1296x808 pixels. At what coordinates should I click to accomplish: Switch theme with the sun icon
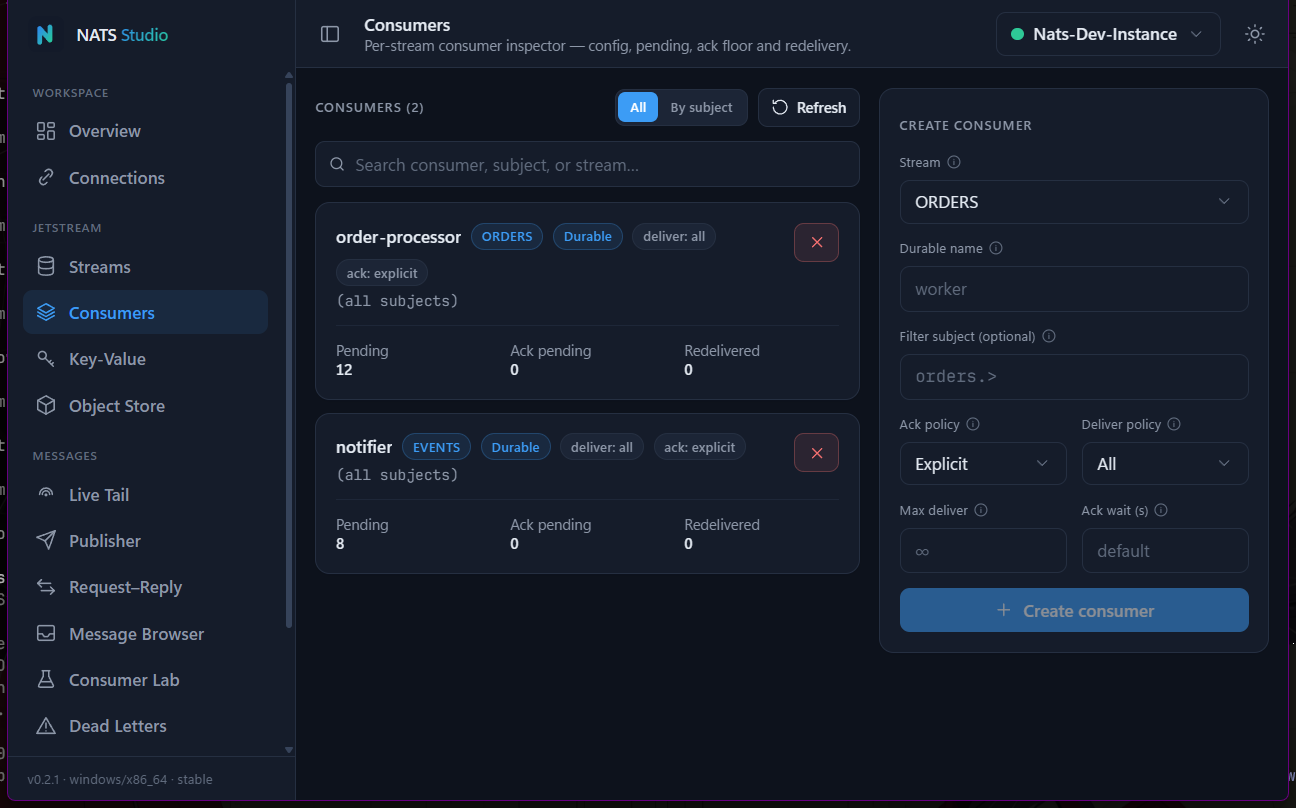pos(1254,34)
